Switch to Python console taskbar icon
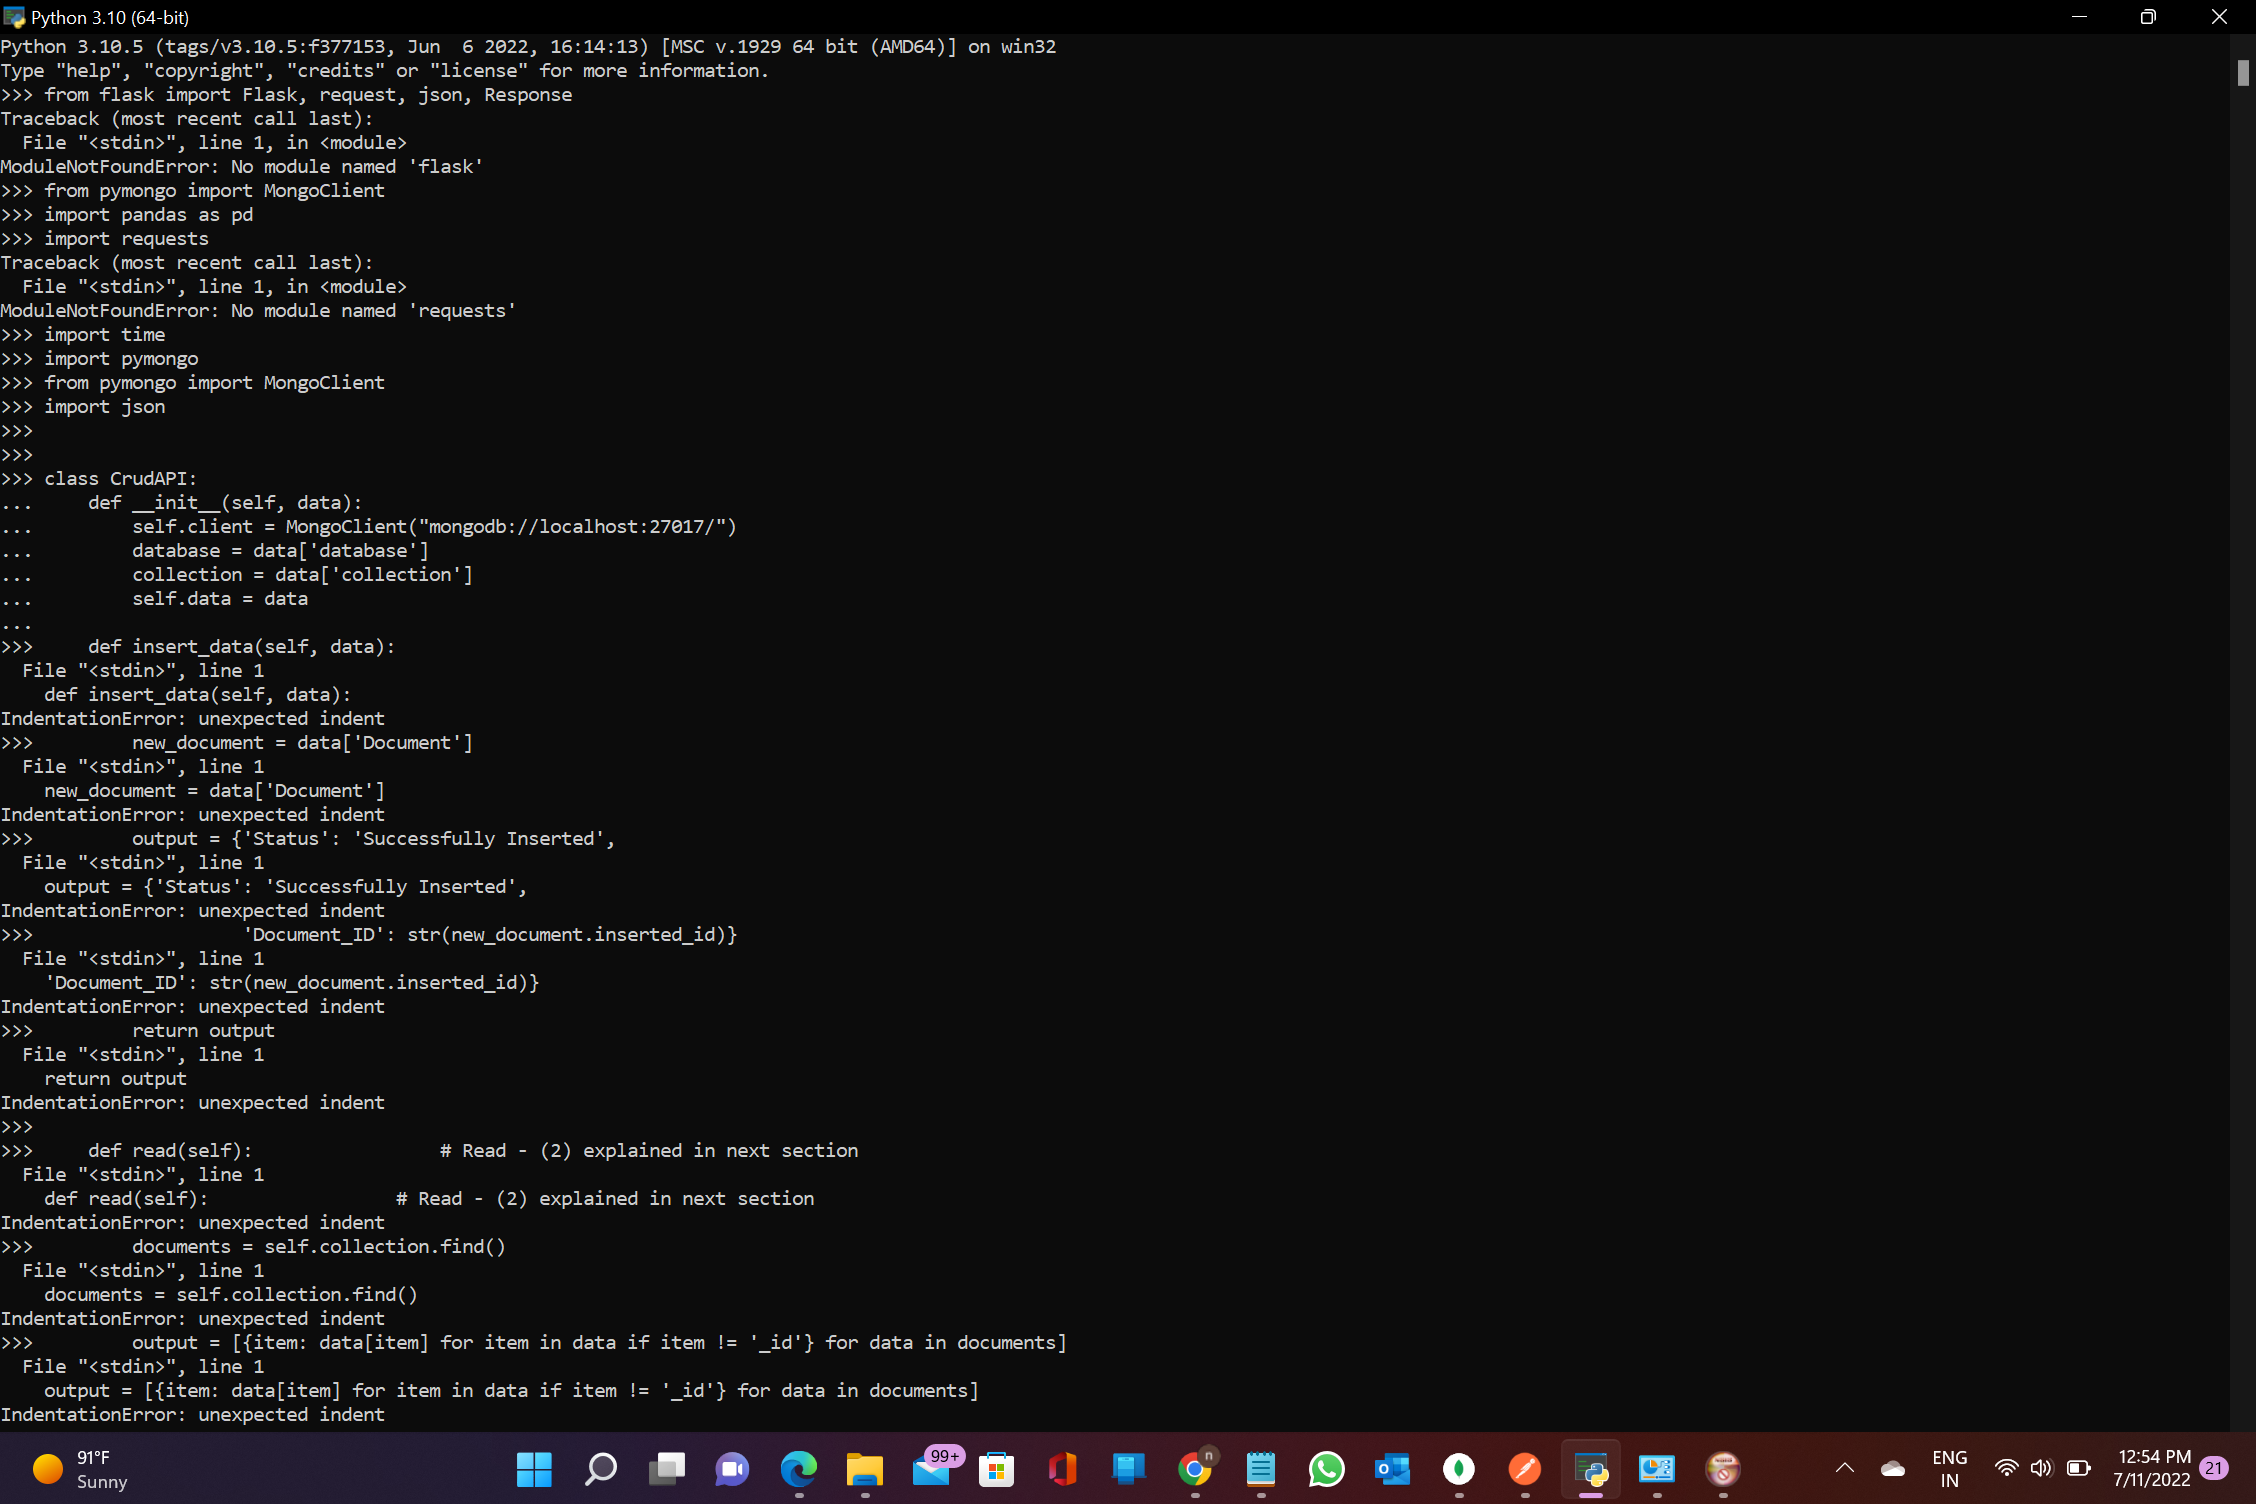 coord(1590,1469)
